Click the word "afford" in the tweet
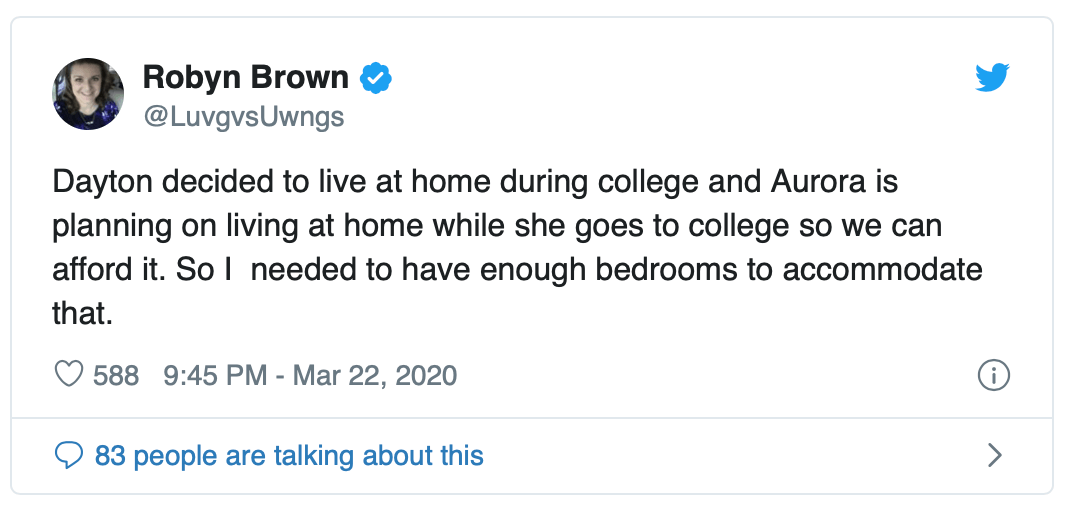 tap(90, 270)
